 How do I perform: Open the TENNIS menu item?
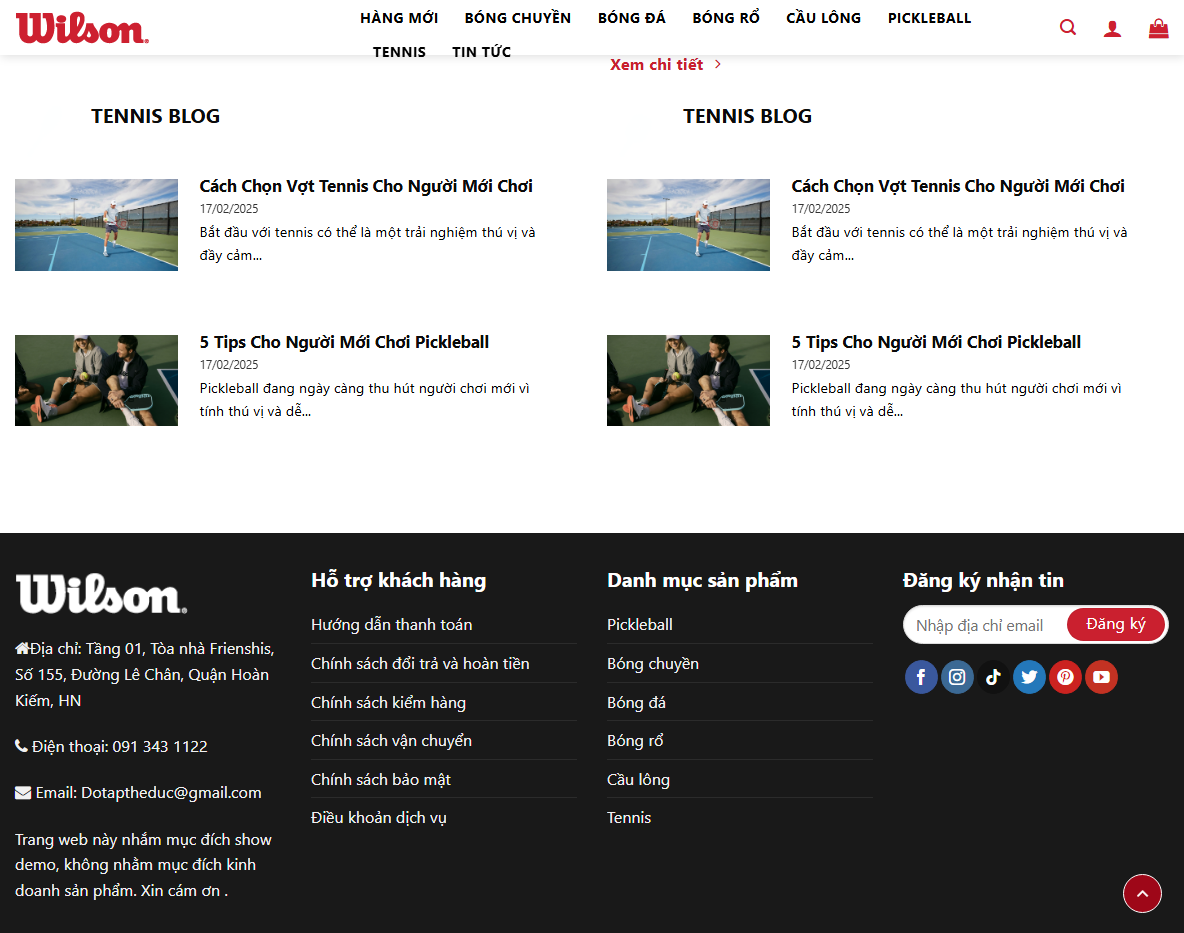(399, 51)
